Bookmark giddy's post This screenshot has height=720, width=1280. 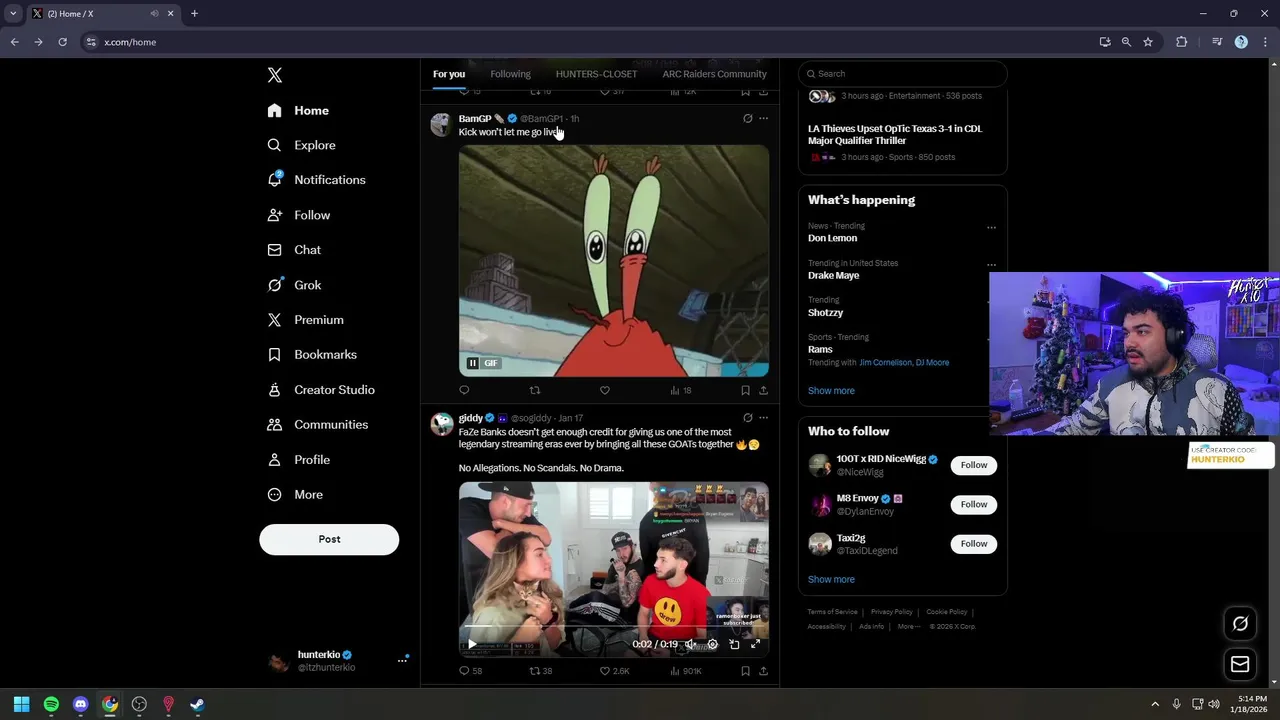click(x=745, y=671)
